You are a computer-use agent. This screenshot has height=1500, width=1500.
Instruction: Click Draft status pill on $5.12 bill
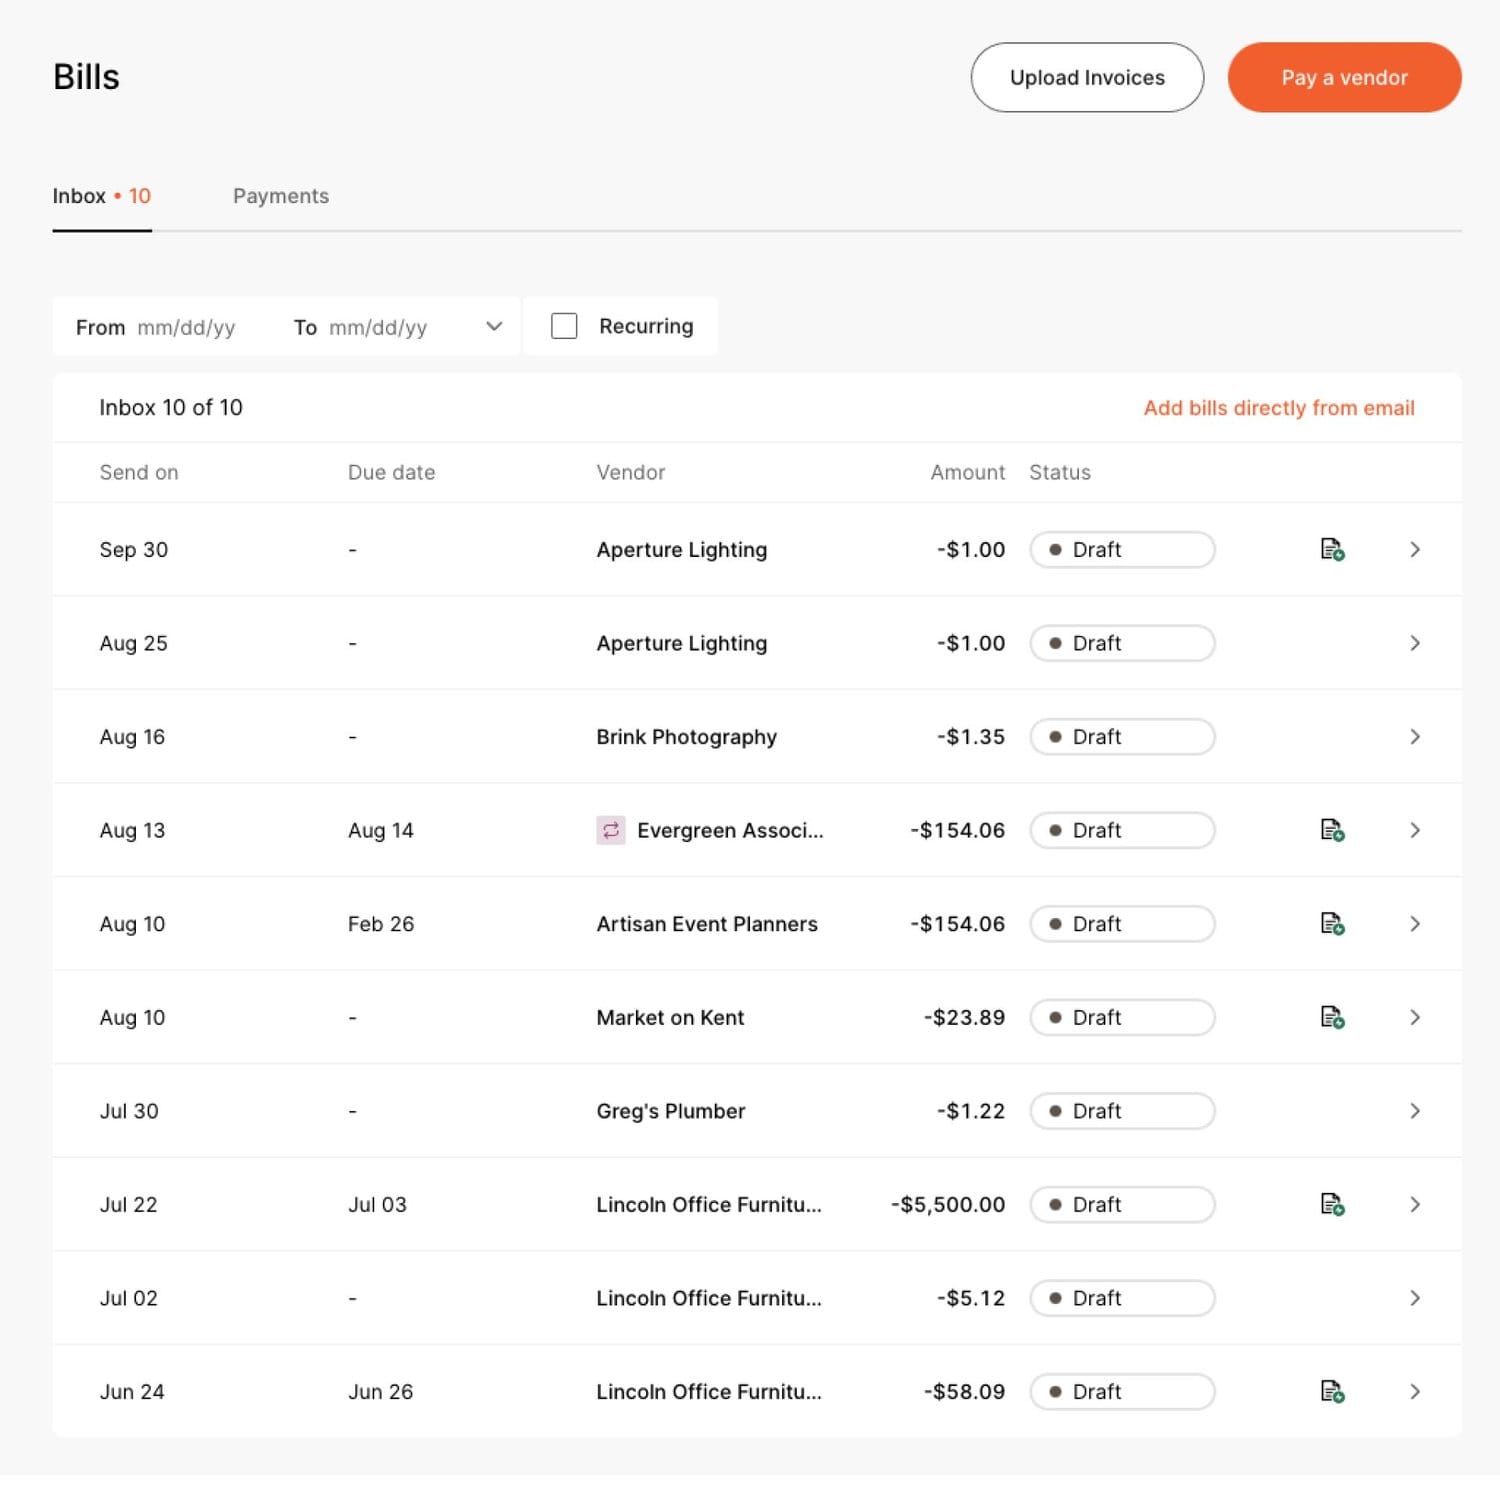pyautogui.click(x=1121, y=1298)
